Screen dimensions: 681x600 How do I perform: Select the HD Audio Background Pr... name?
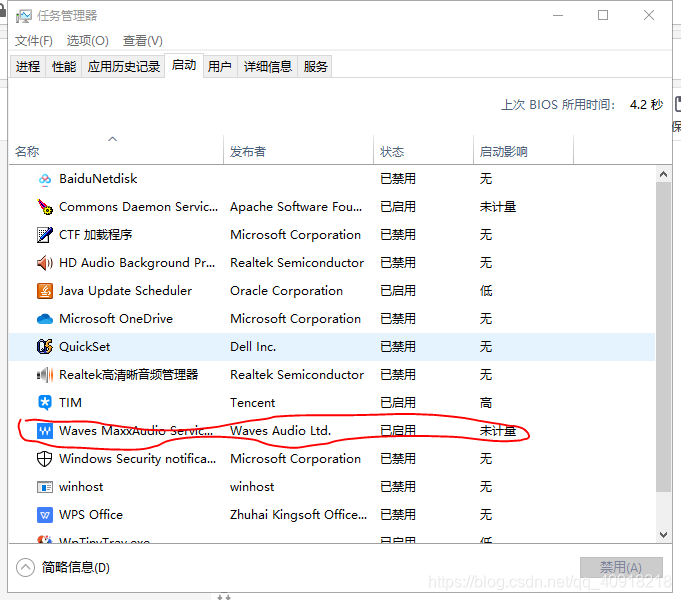click(137, 263)
